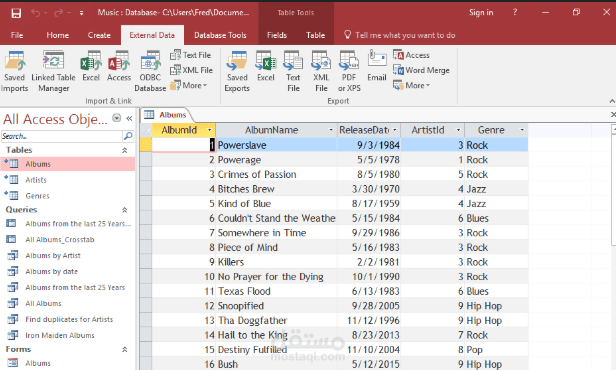
Task: Export to XML File icon
Action: (x=321, y=71)
